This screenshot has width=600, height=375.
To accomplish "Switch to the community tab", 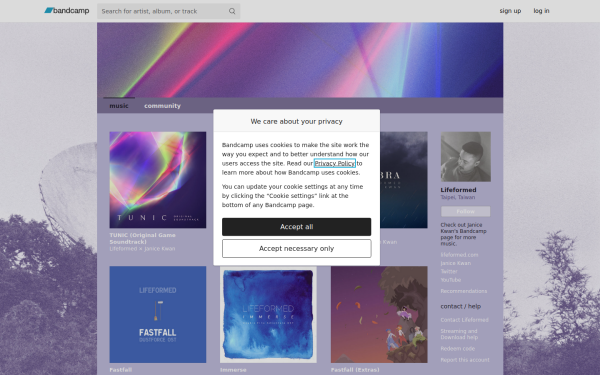I will click(x=162, y=106).
